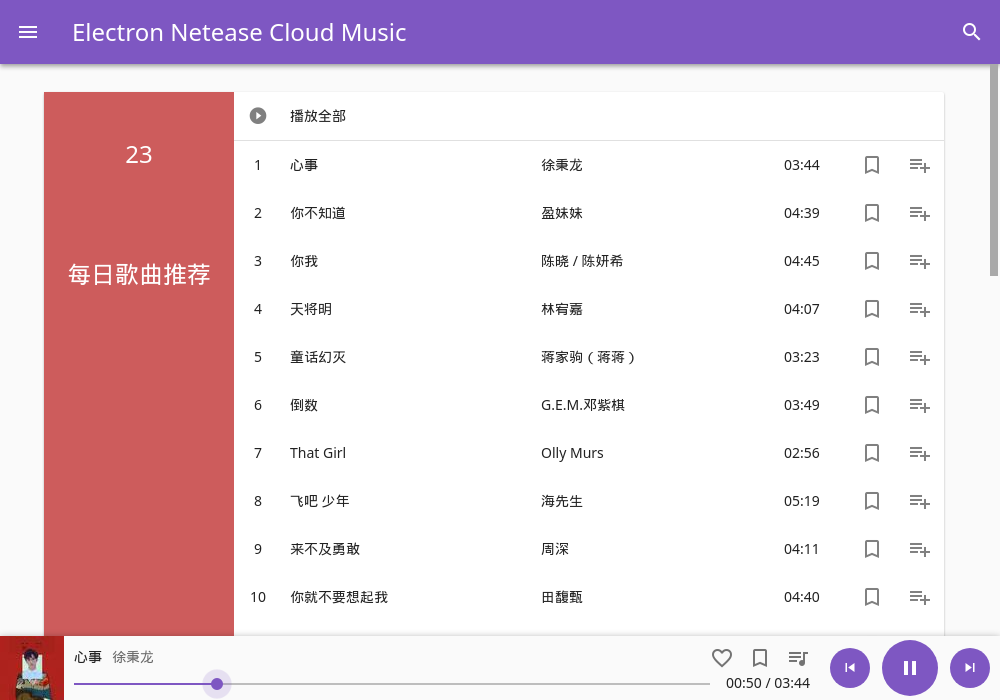Viewport: 1000px width, 700px height.
Task: Select song title 你不知道
Action: coord(318,213)
